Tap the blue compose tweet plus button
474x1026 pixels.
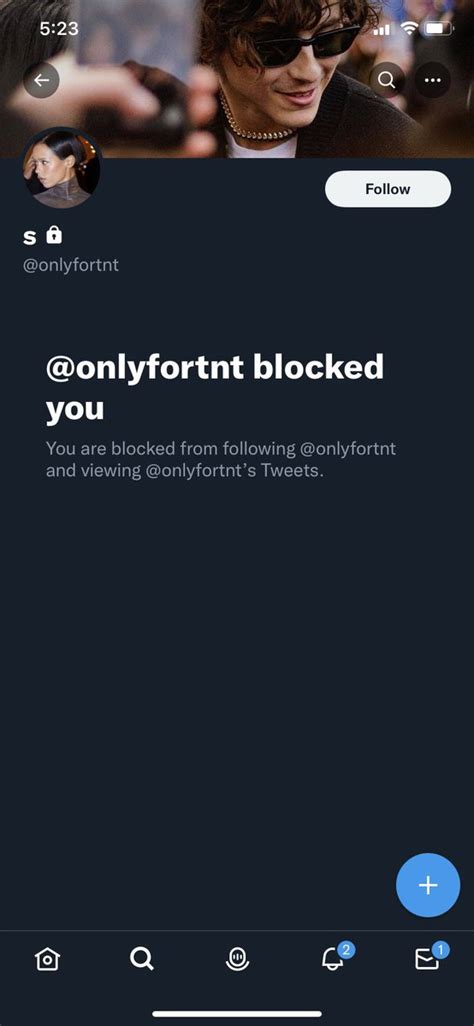[428, 885]
